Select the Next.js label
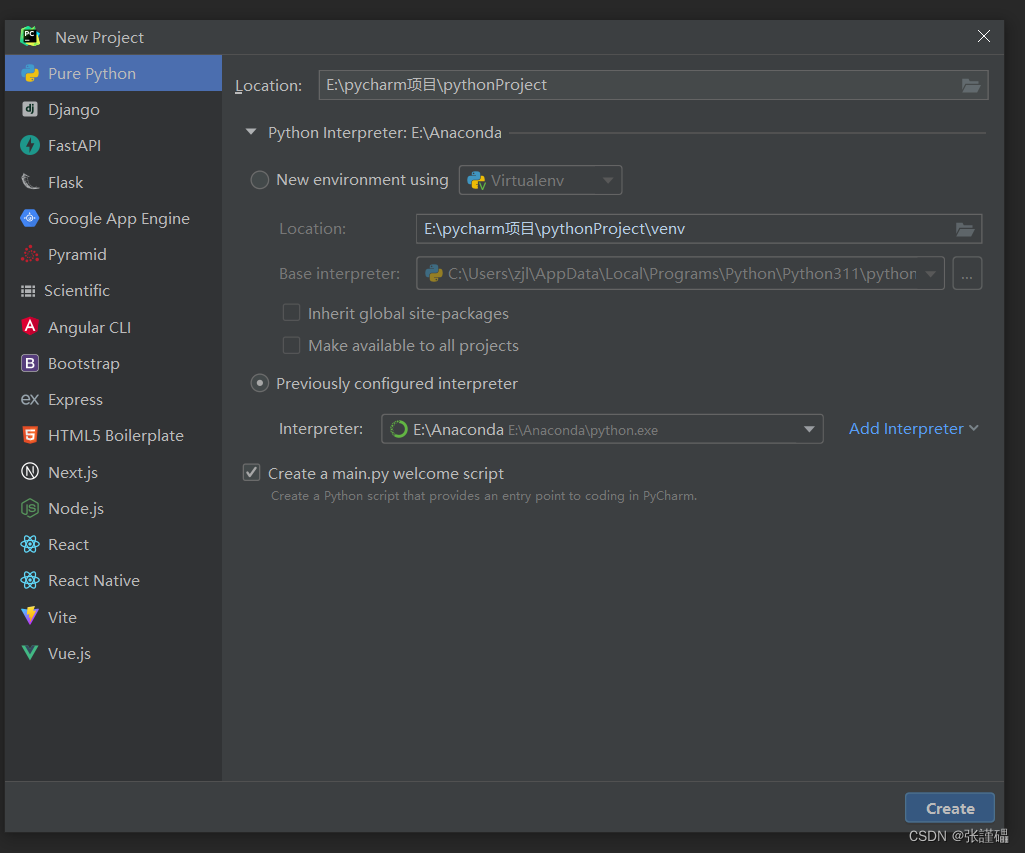 pyautogui.click(x=73, y=472)
